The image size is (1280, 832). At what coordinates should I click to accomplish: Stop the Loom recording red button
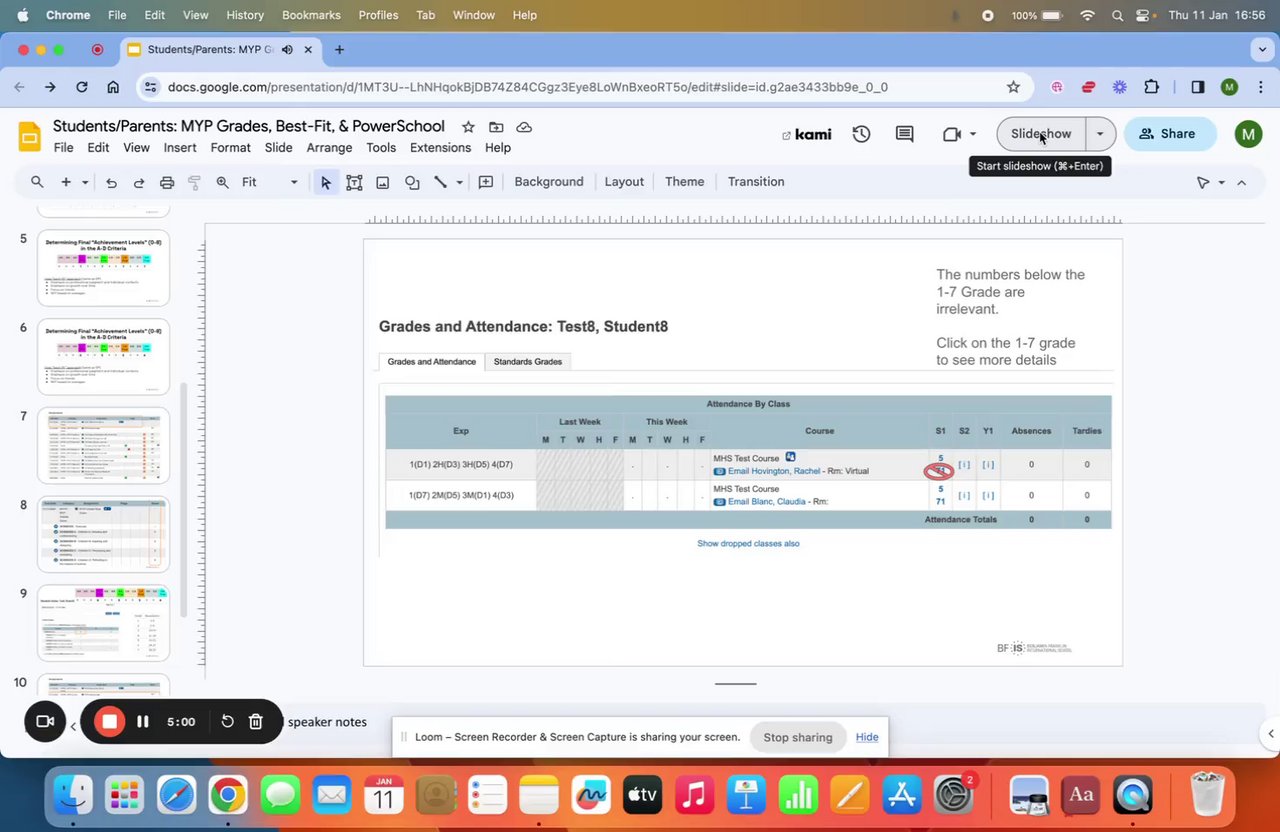pos(109,721)
